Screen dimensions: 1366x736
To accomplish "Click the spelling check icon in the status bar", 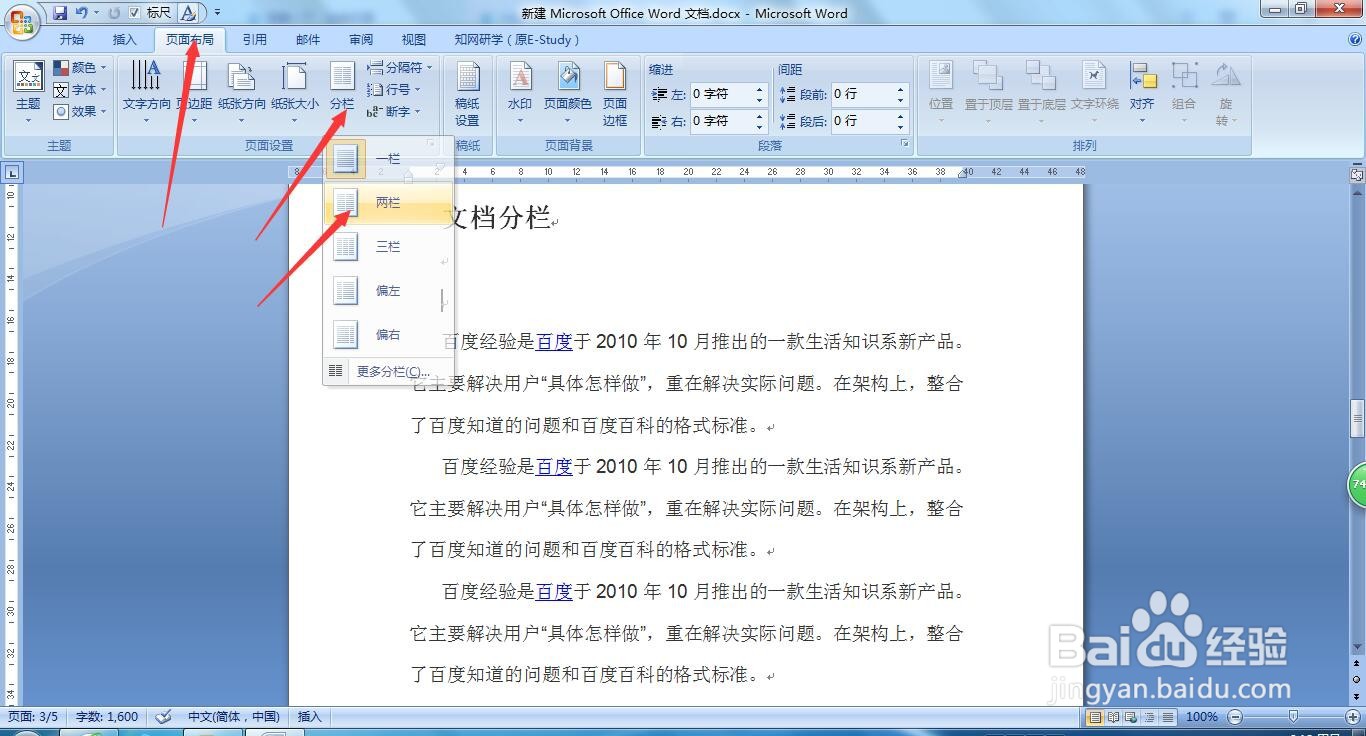I will [163, 716].
